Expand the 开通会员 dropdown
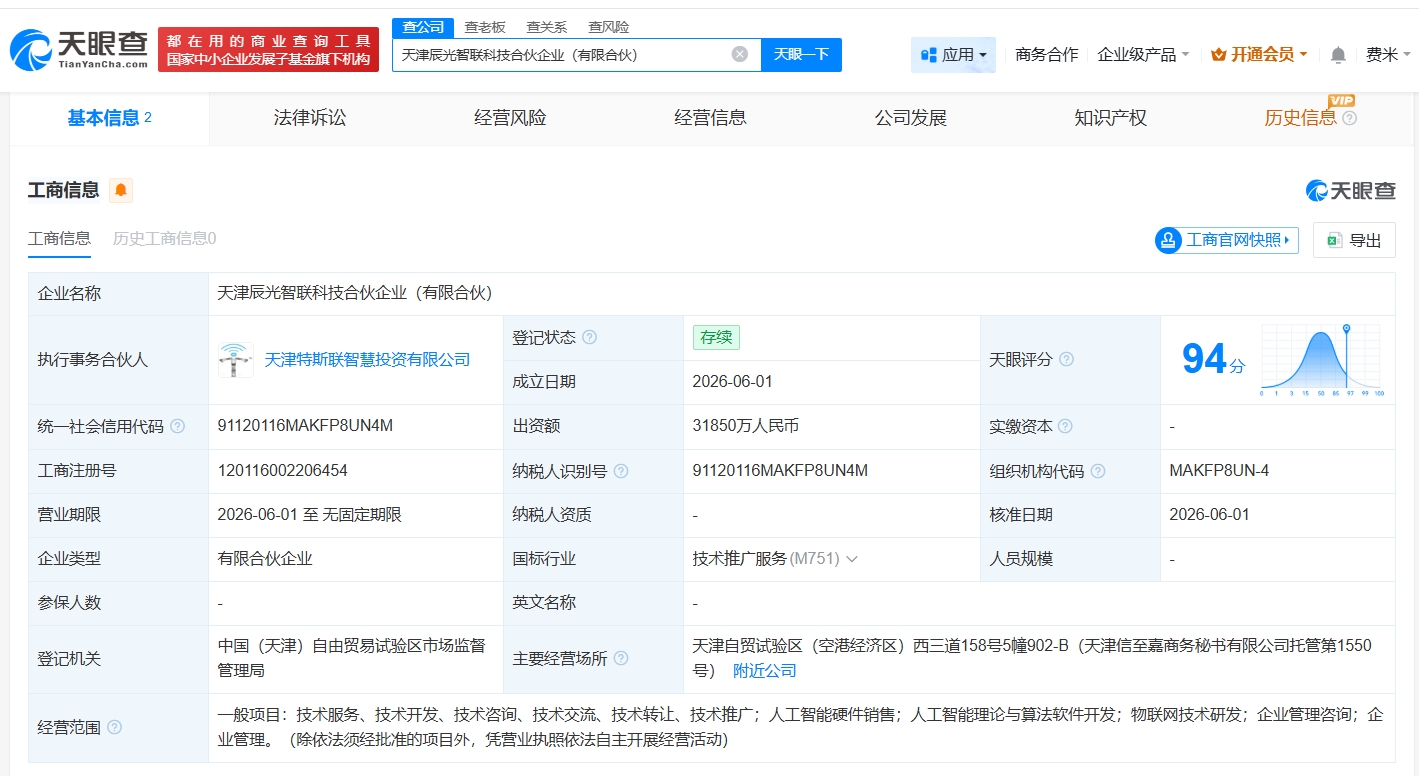This screenshot has width=1419, height=776. pos(1259,55)
